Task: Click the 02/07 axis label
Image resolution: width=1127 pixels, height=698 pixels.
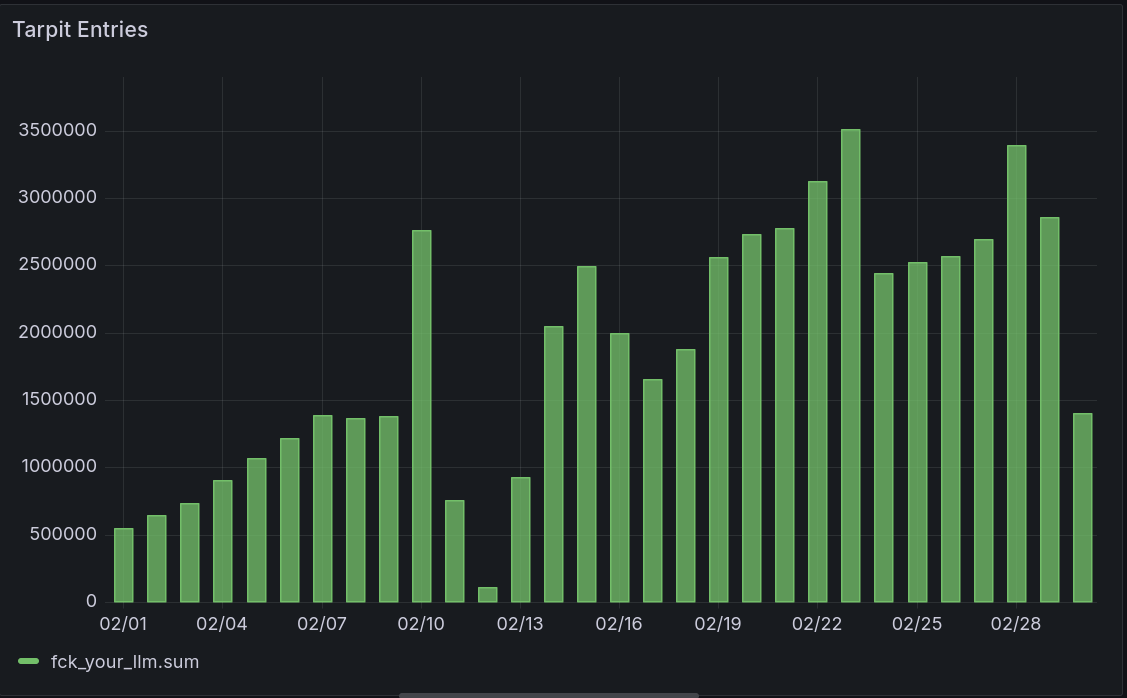Action: [x=320, y=623]
